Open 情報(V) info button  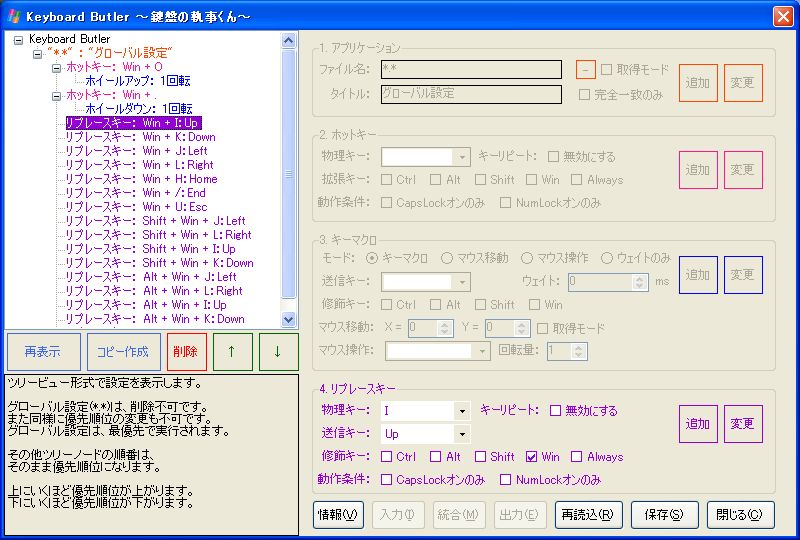[x=338, y=515]
